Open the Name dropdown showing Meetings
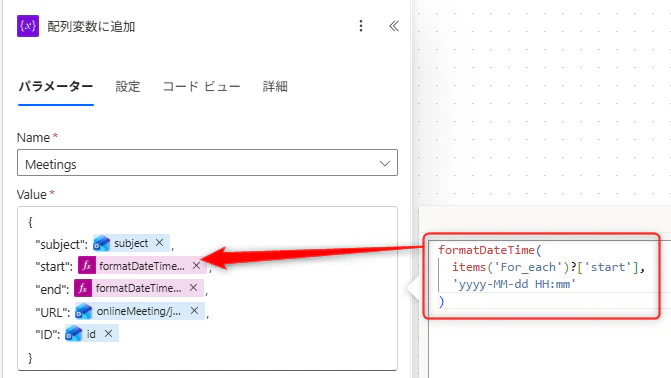This screenshot has width=671, height=378. (207, 163)
